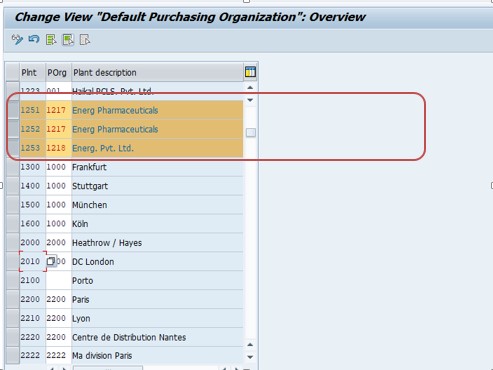Select the row selector for plant 1300 Frankfurt
The height and width of the screenshot is (370, 493).
[x=13, y=167]
